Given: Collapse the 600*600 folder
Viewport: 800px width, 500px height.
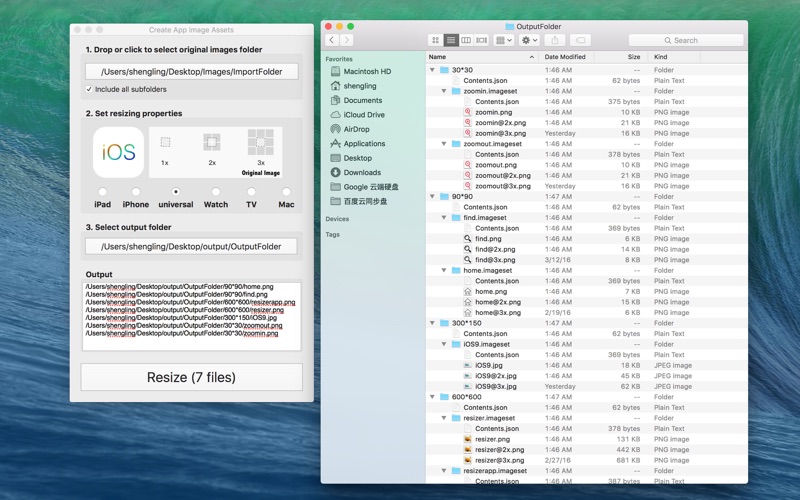Looking at the screenshot, I should click(x=432, y=397).
